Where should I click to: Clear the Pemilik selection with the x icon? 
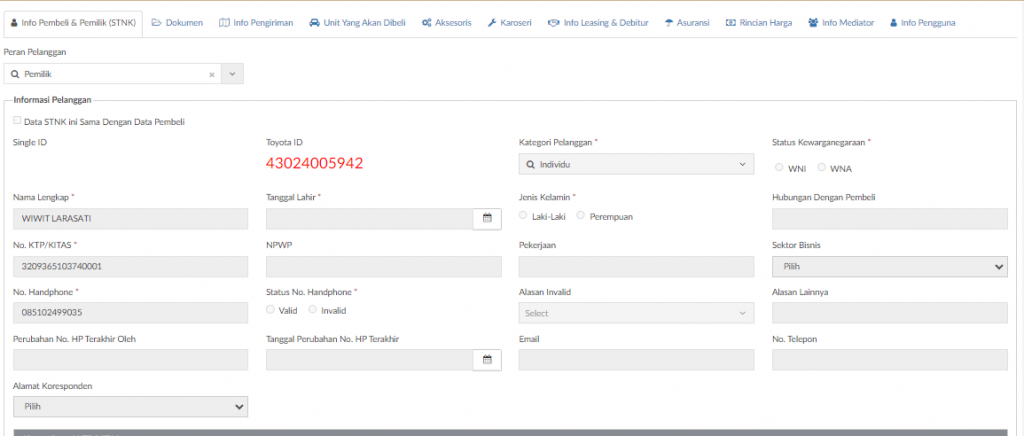coord(212,74)
